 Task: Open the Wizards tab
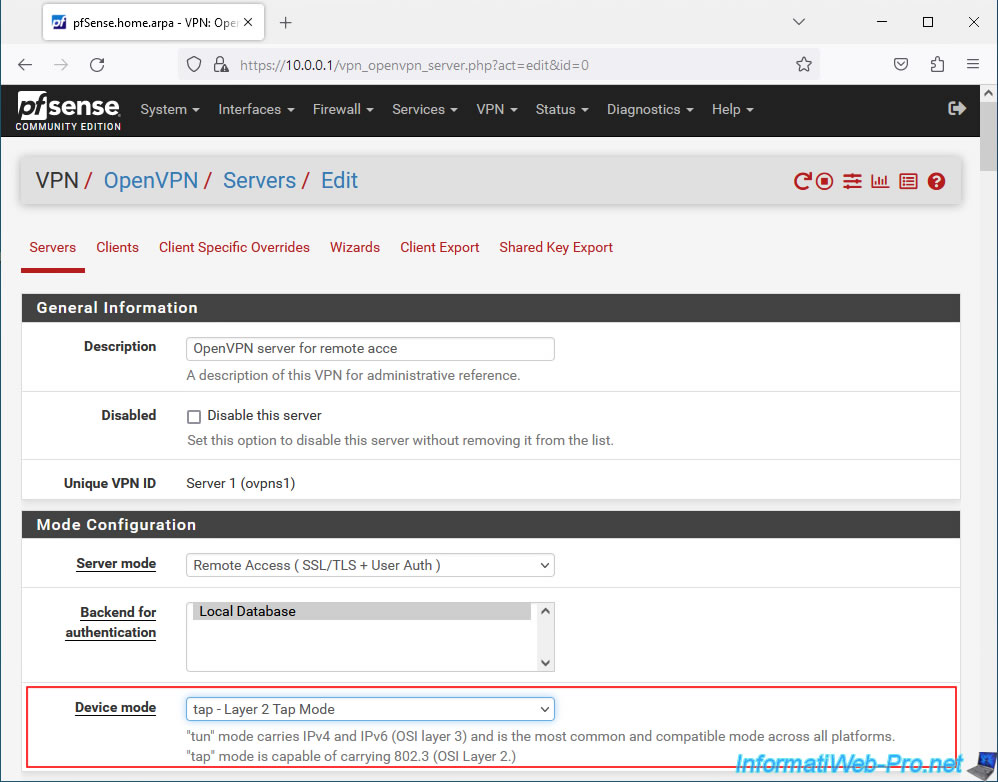click(355, 248)
